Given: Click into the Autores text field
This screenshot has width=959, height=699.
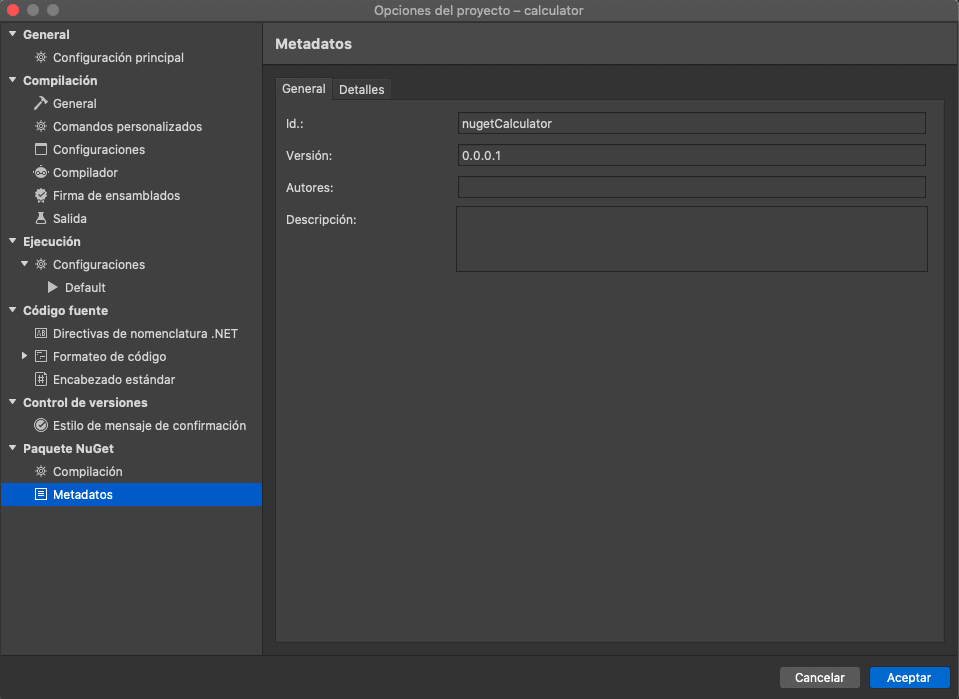Looking at the screenshot, I should click(691, 187).
